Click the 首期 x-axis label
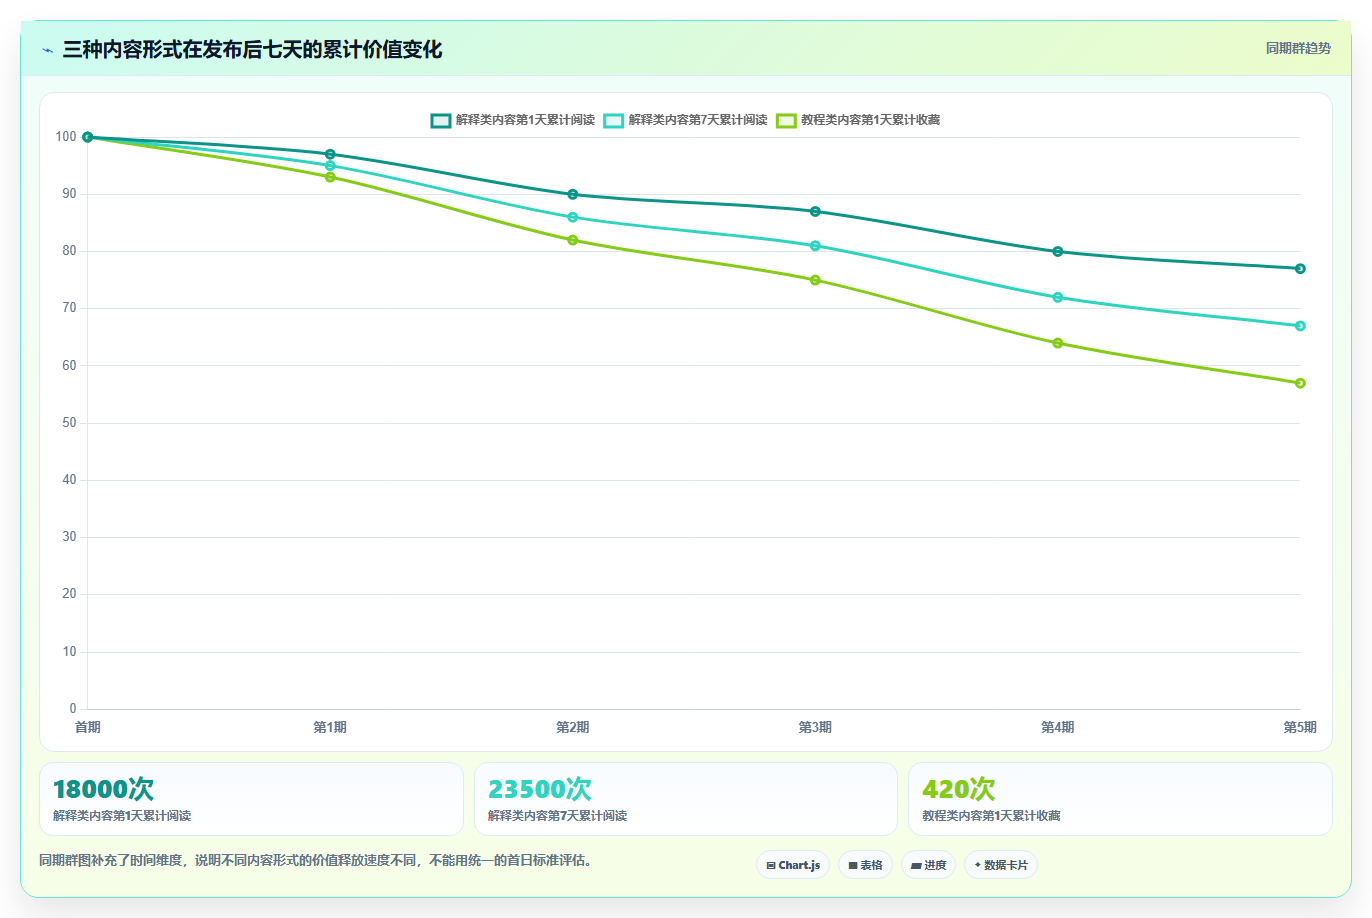The width and height of the screenshot is (1372, 918). pyautogui.click(x=88, y=727)
